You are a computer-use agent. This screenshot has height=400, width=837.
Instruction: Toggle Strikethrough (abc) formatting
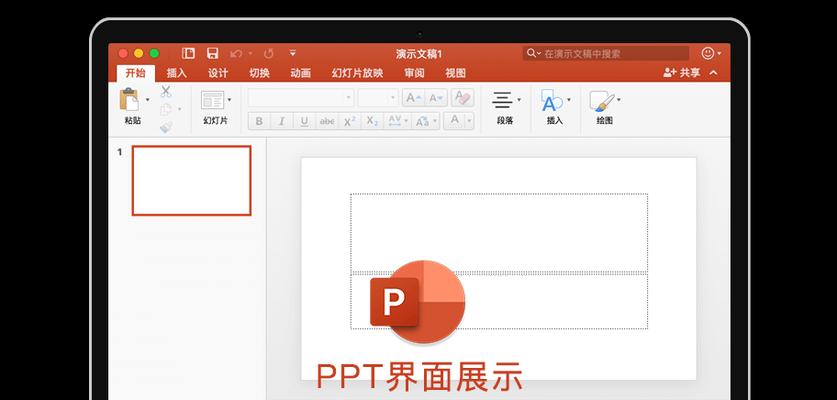coord(327,121)
